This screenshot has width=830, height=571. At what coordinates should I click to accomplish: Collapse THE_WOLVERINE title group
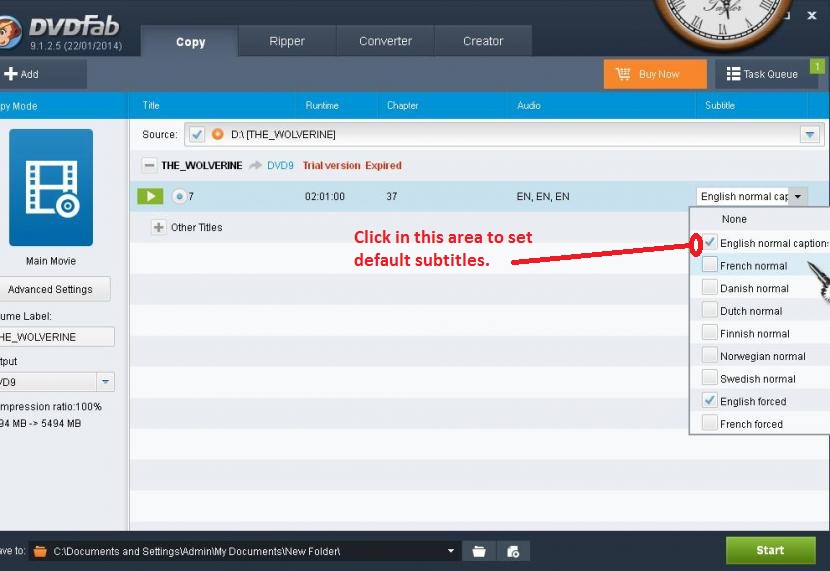(x=149, y=166)
